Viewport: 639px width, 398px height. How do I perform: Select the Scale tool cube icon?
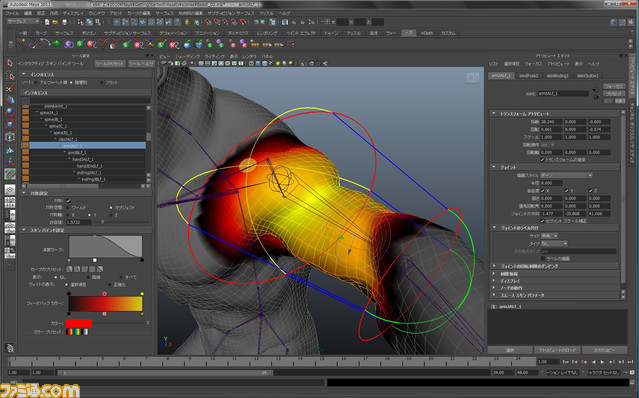(10, 125)
